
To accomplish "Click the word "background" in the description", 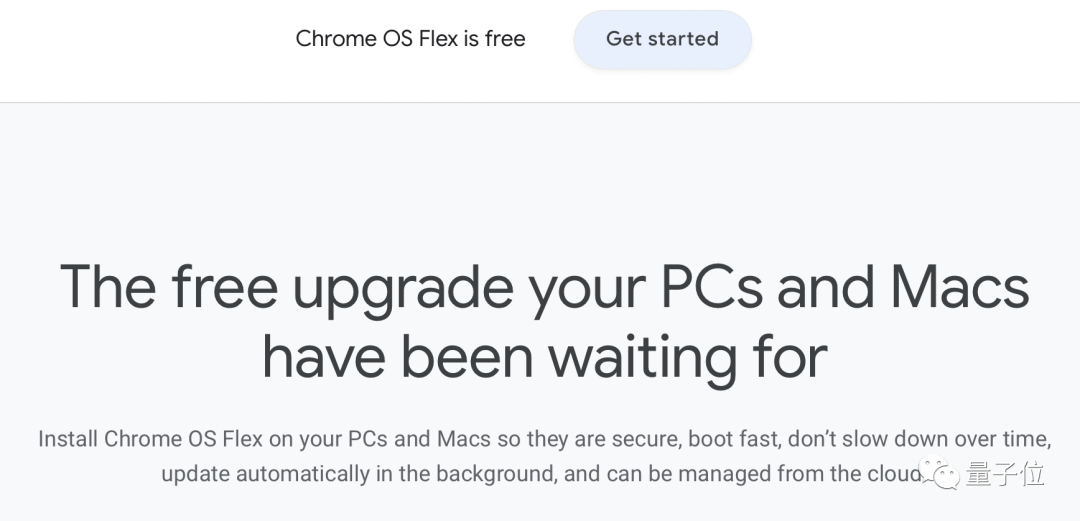I will (489, 474).
